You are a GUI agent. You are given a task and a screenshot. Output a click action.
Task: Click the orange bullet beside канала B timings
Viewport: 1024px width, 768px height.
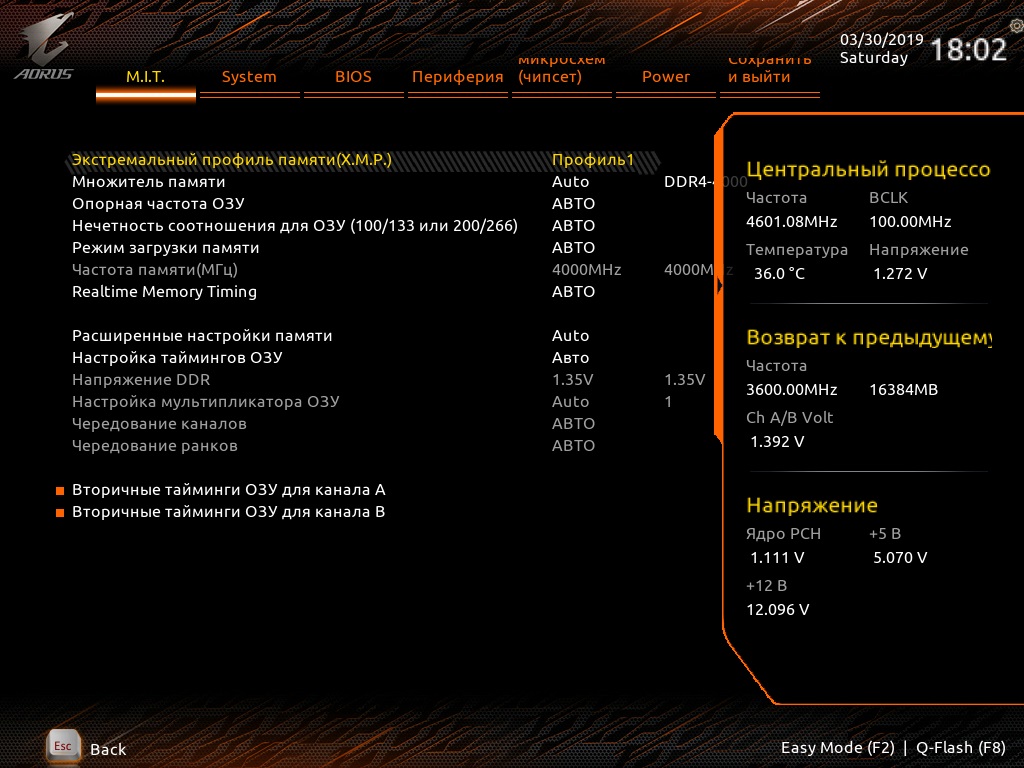pyautogui.click(x=60, y=513)
